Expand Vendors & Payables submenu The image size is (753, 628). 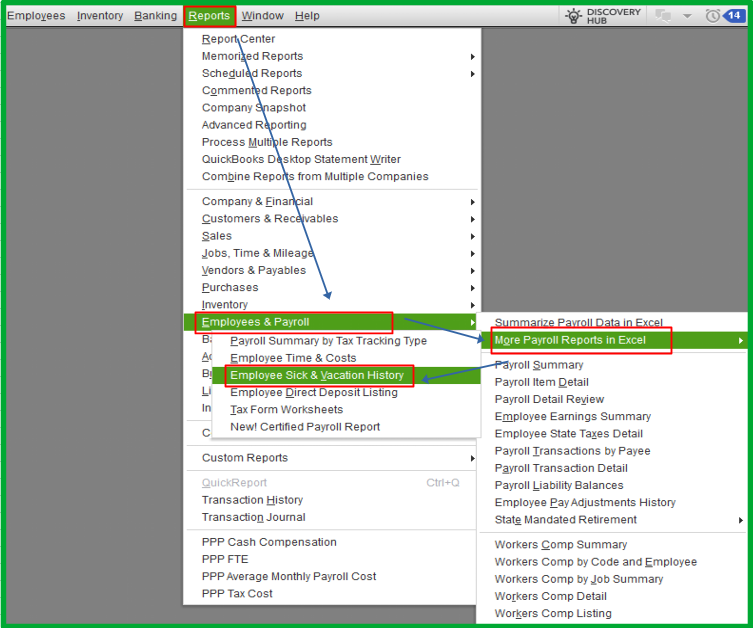click(x=332, y=271)
